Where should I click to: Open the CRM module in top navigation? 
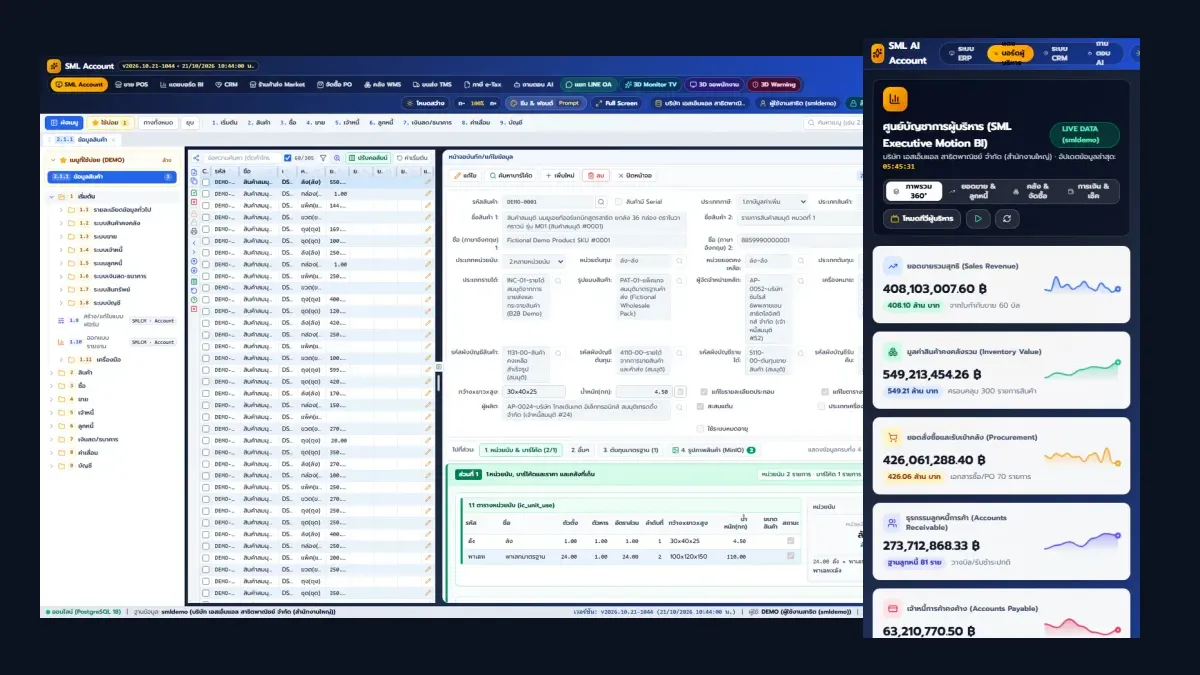point(226,85)
